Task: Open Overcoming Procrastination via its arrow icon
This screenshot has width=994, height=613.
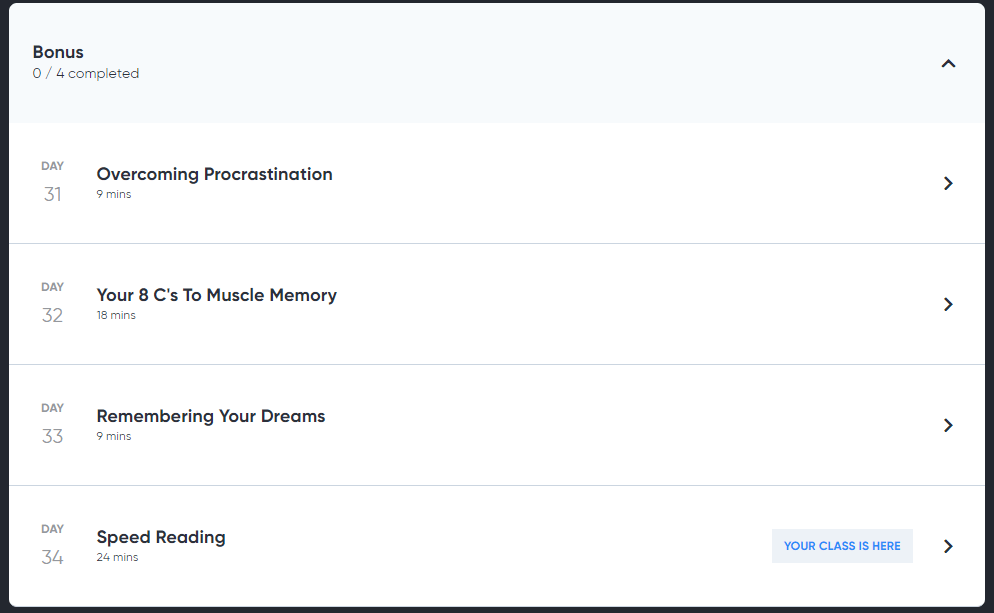Action: tap(948, 183)
